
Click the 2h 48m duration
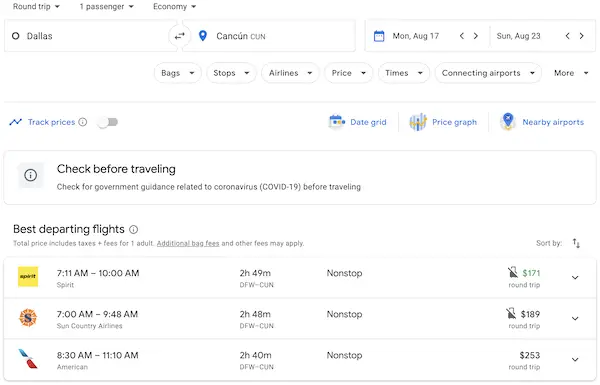(x=255, y=314)
